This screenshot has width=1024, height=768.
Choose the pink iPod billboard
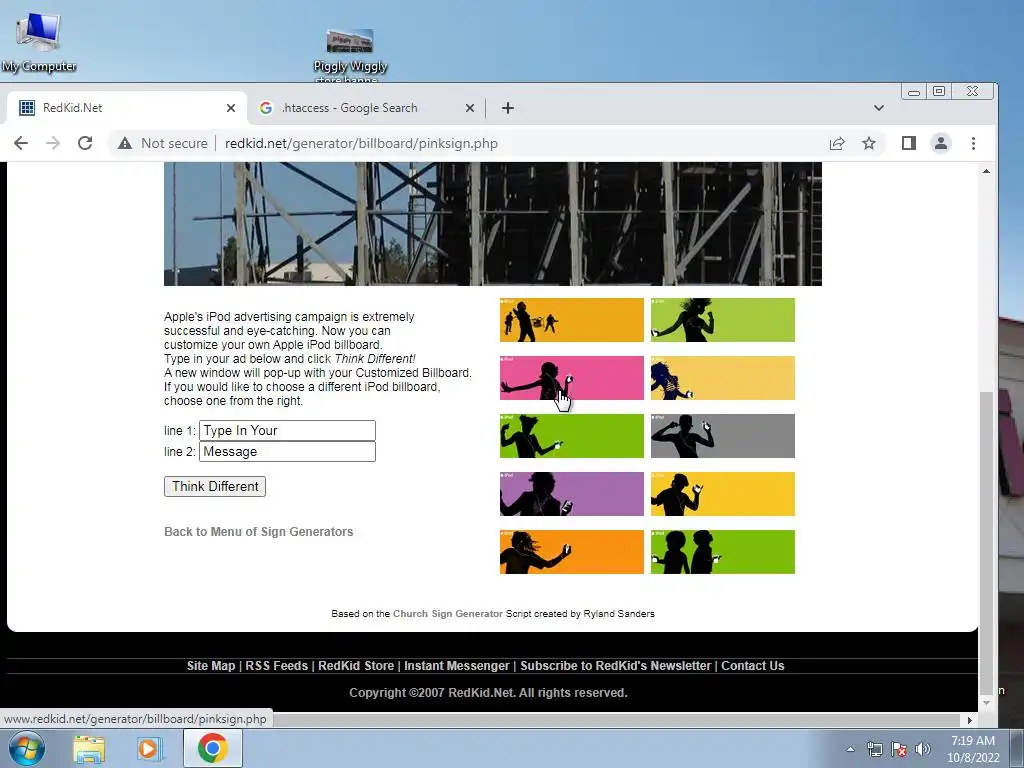coord(571,378)
